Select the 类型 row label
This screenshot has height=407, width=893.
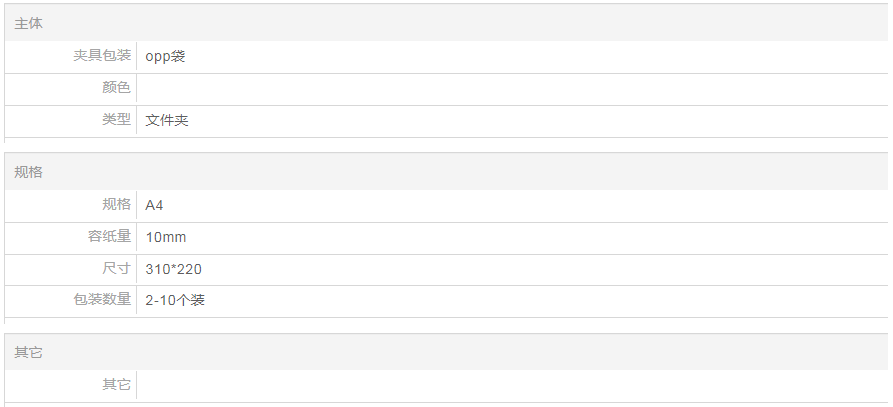pyautogui.click(x=117, y=120)
